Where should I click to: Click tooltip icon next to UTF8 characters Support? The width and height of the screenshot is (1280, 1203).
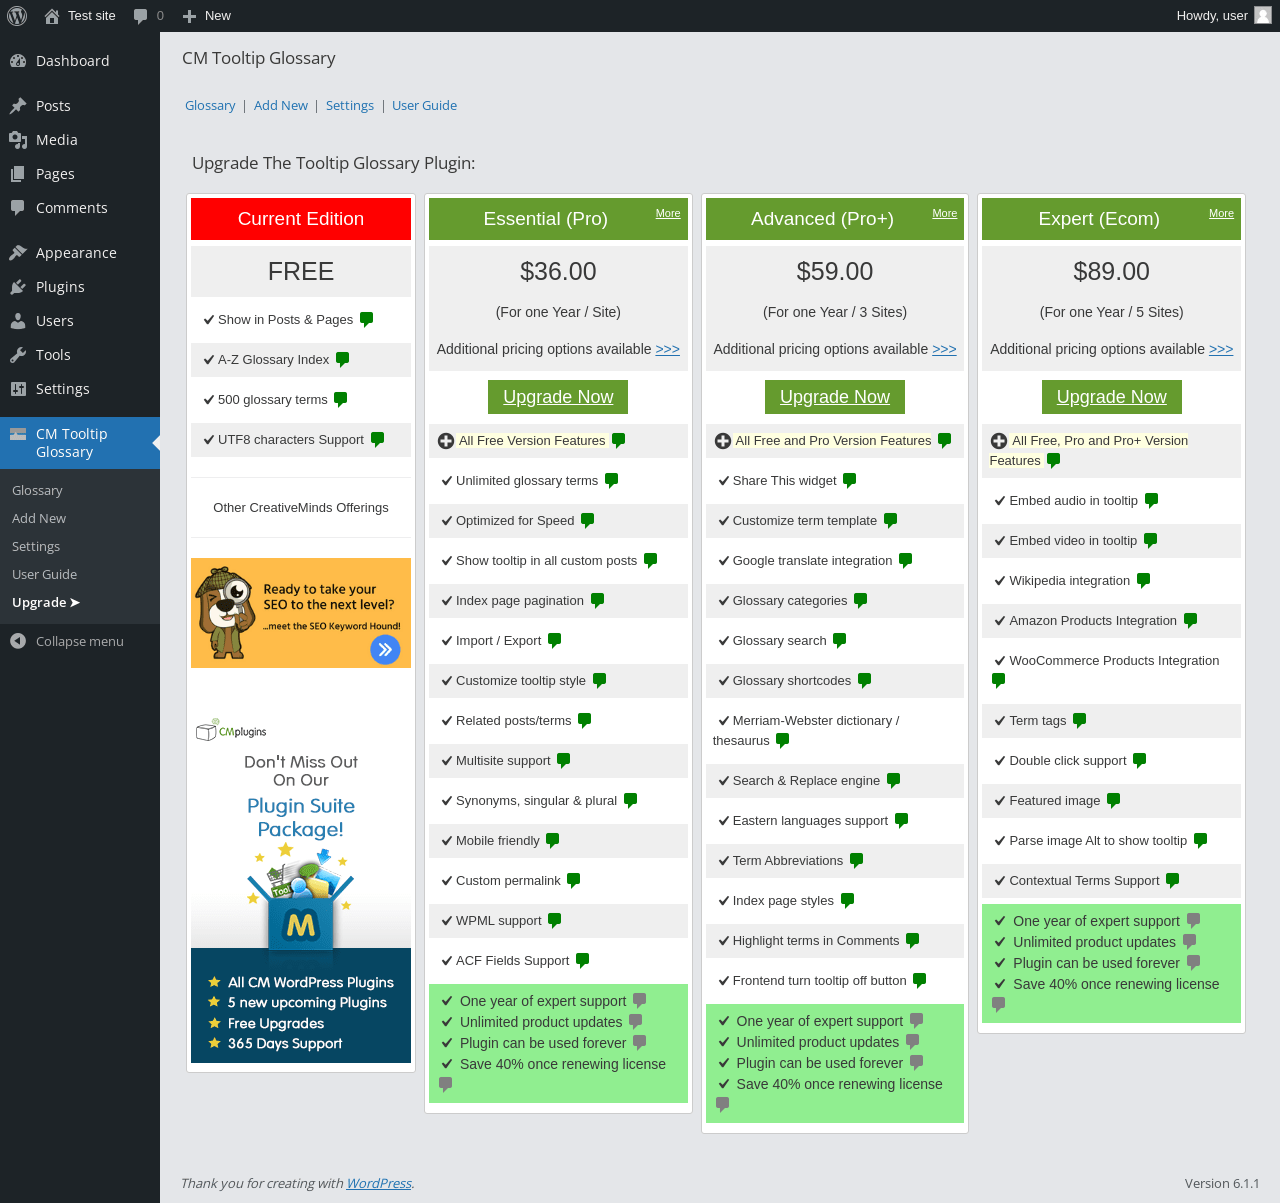click(377, 440)
